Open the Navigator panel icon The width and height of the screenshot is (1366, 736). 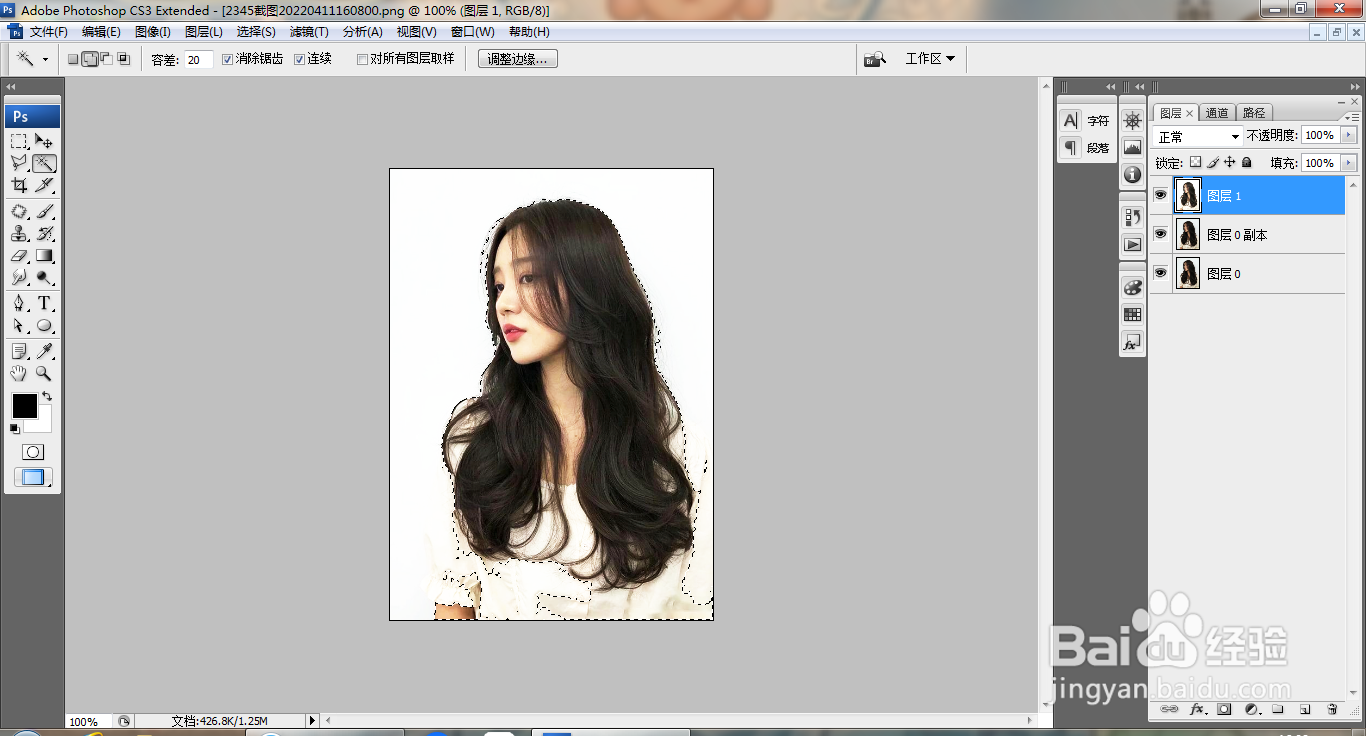1132,120
